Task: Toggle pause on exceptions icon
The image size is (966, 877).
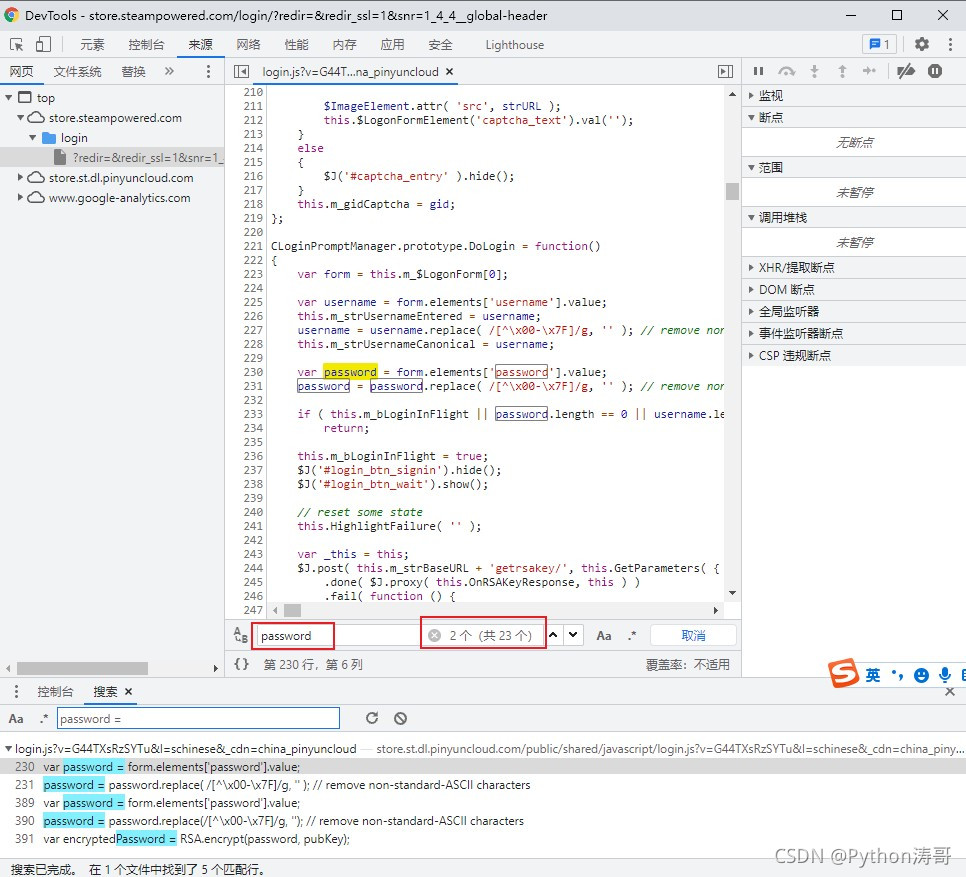Action: (x=935, y=71)
